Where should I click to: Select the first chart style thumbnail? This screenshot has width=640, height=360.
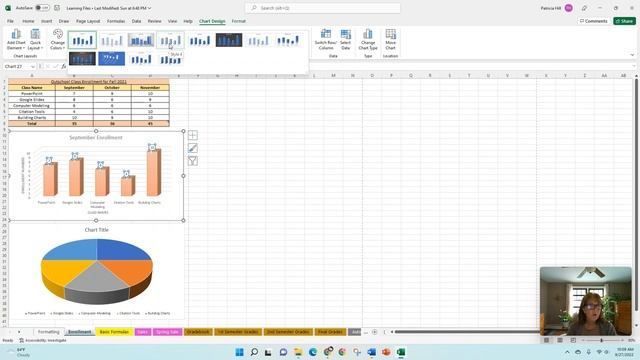pyautogui.click(x=82, y=40)
